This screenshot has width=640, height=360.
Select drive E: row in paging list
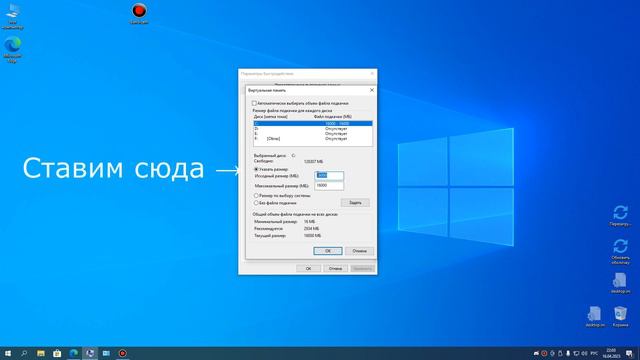point(313,133)
